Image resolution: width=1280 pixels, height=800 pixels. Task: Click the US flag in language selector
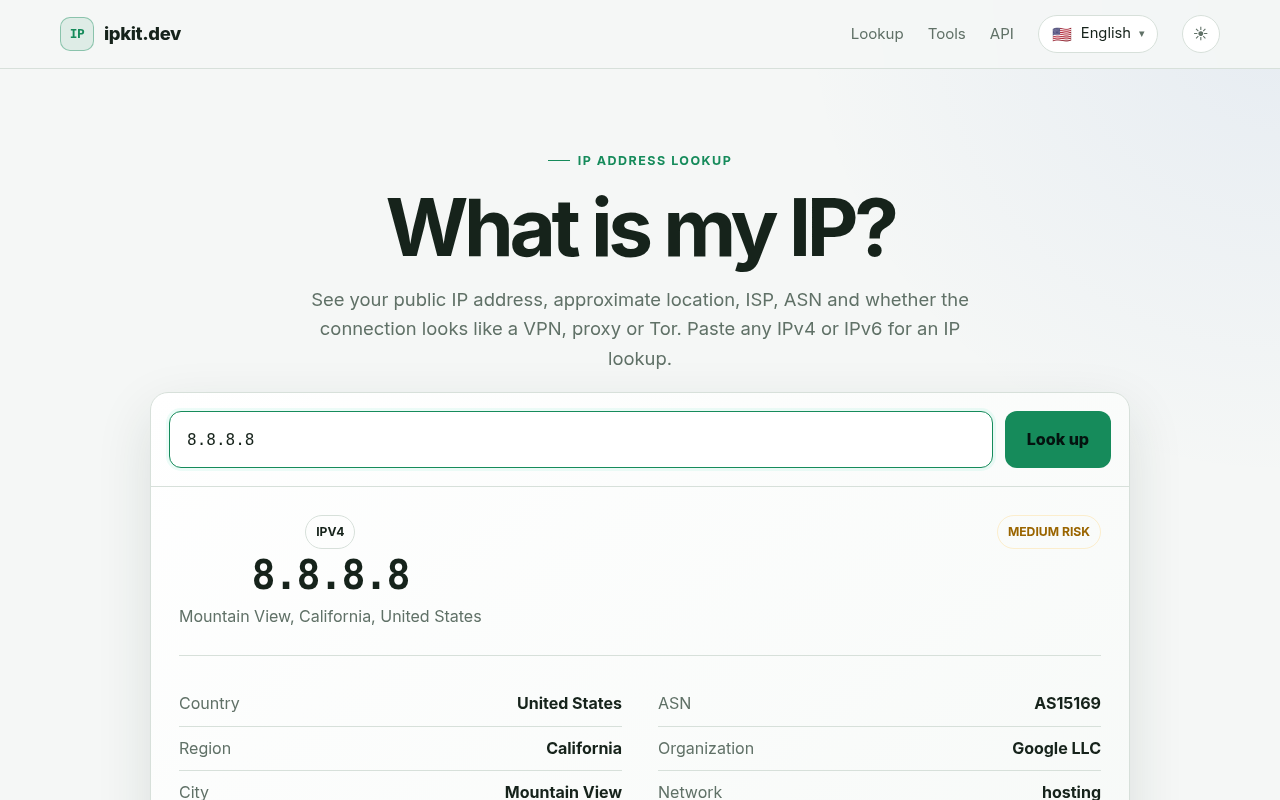pyautogui.click(x=1062, y=34)
